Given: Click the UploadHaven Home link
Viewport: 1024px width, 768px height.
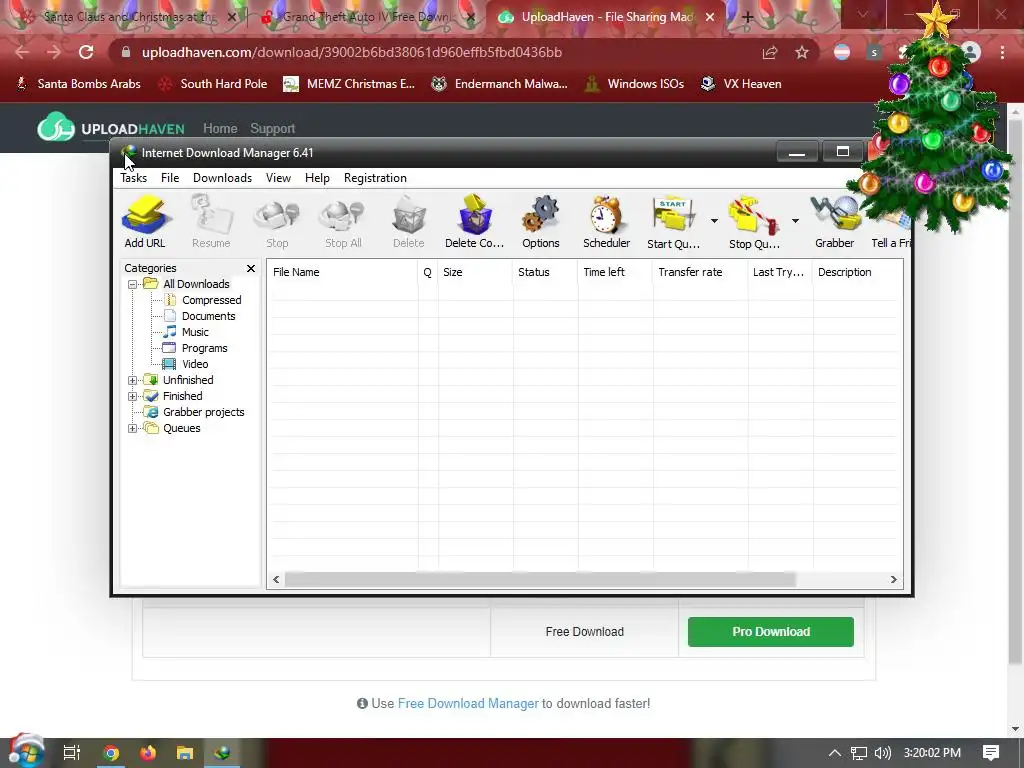Looking at the screenshot, I should coord(220,129).
